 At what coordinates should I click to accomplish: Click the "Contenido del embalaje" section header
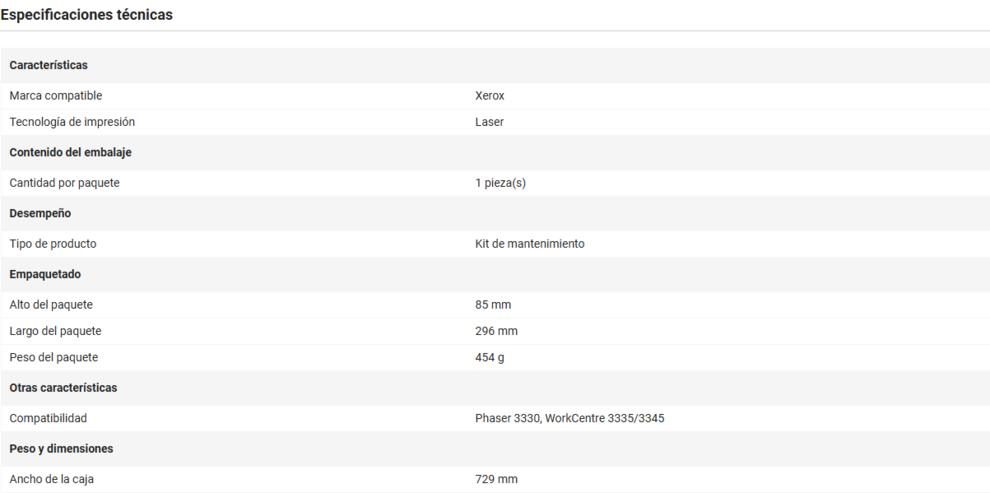coord(70,152)
